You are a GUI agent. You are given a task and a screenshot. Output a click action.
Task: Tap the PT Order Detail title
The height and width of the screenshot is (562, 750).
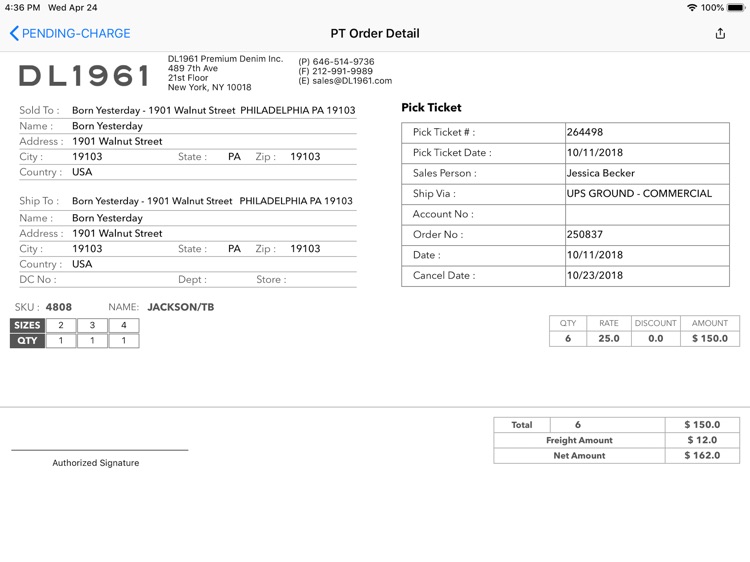tap(375, 33)
